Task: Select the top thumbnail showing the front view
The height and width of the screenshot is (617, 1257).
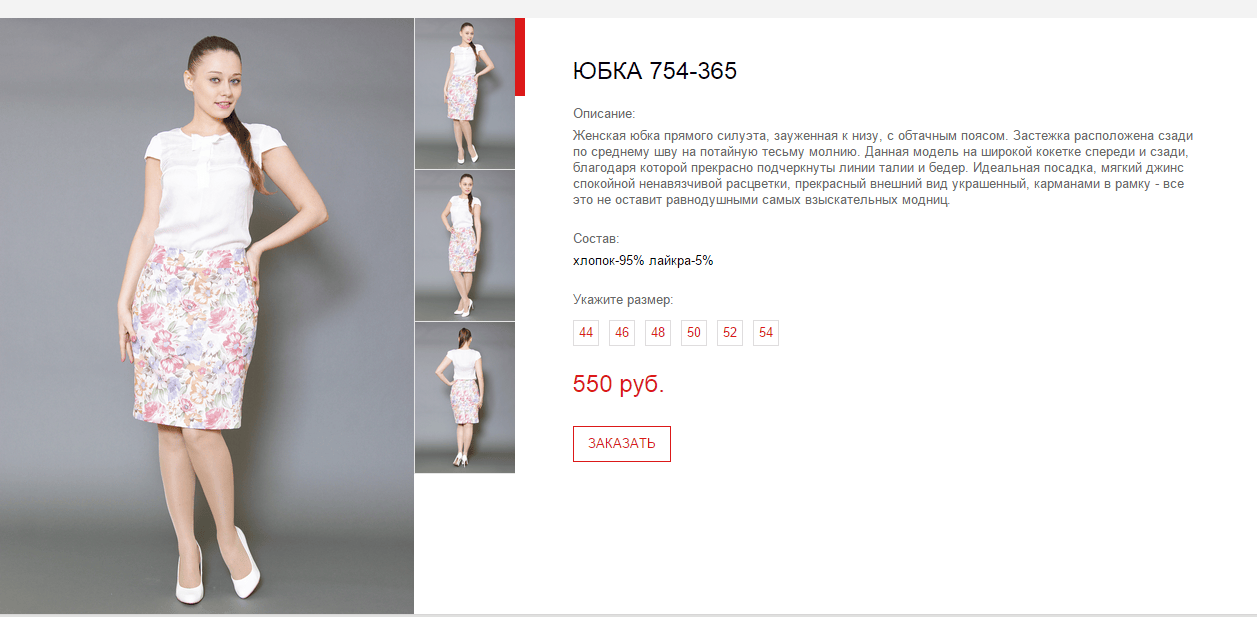Action: coord(465,94)
